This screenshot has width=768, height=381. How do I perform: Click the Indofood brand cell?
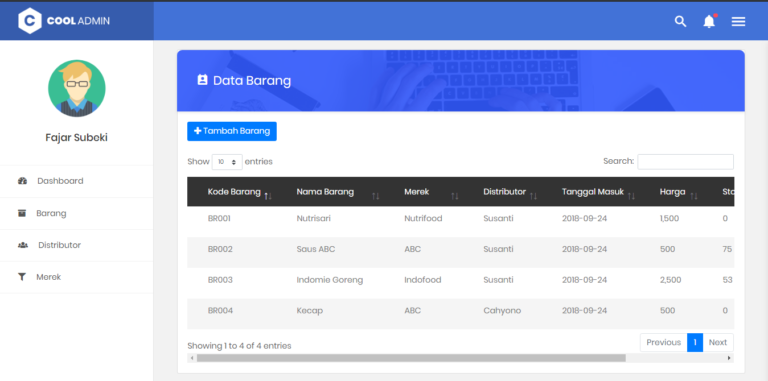[x=423, y=280]
